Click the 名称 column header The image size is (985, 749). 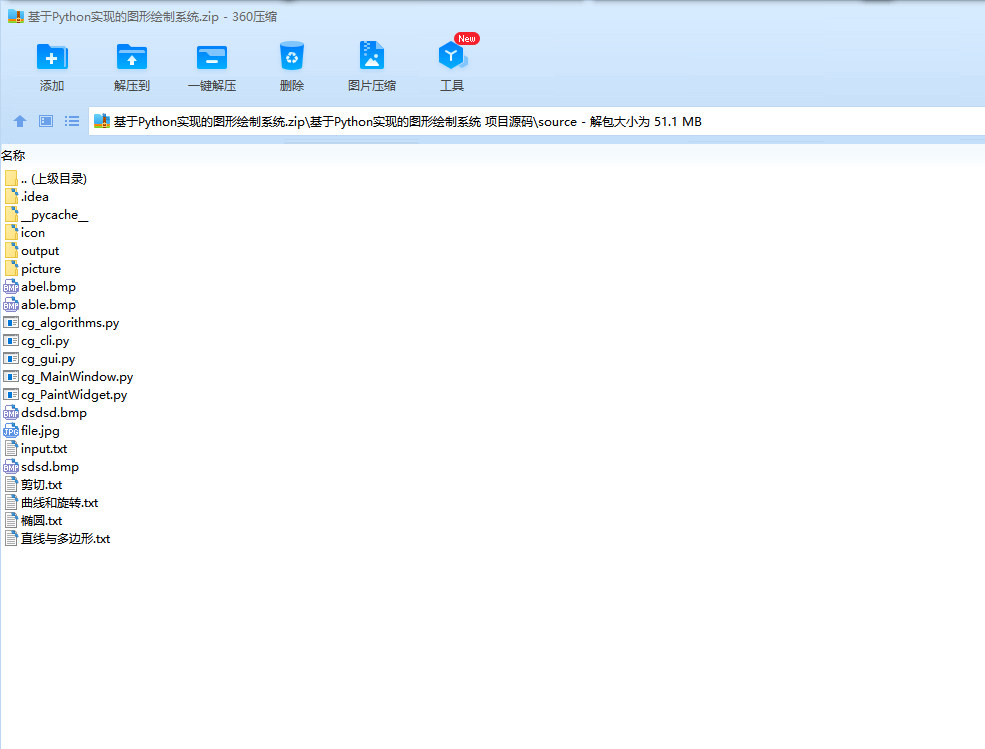[x=13, y=156]
